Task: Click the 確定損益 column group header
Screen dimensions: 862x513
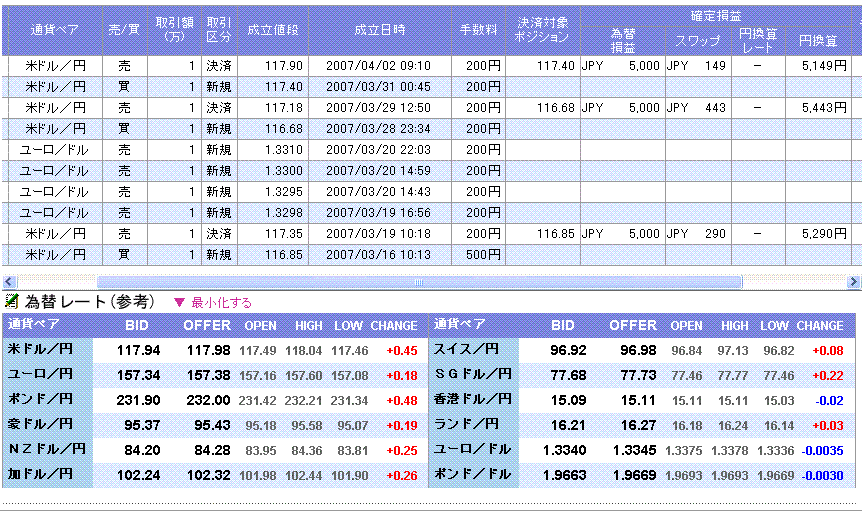Action: tap(716, 15)
